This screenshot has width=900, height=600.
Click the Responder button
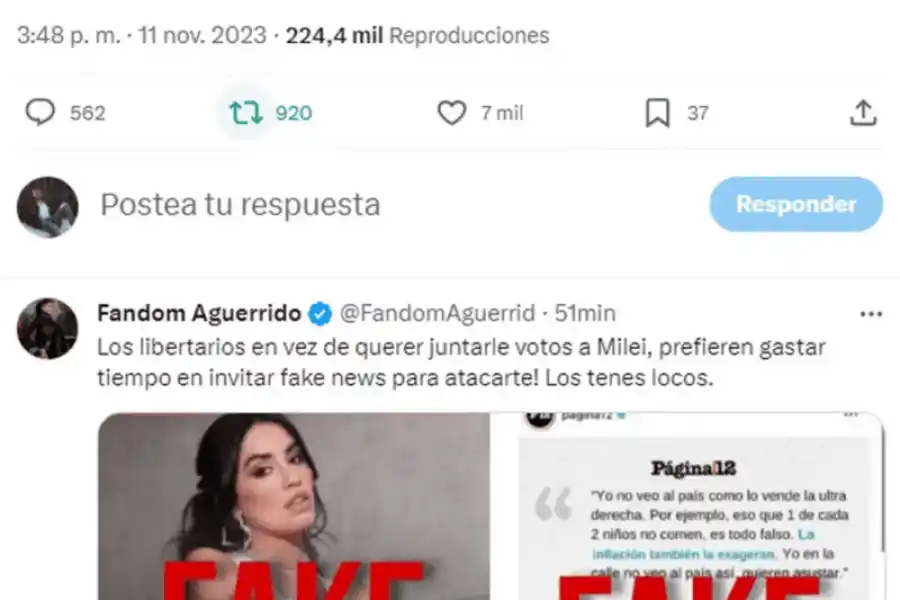point(796,204)
